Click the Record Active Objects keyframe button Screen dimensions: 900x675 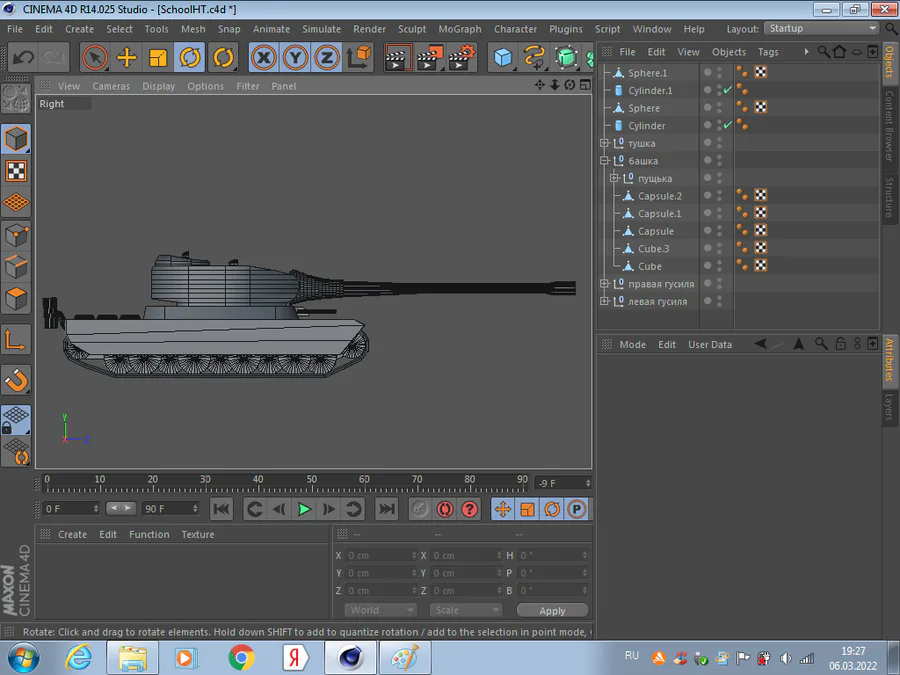click(x=419, y=509)
